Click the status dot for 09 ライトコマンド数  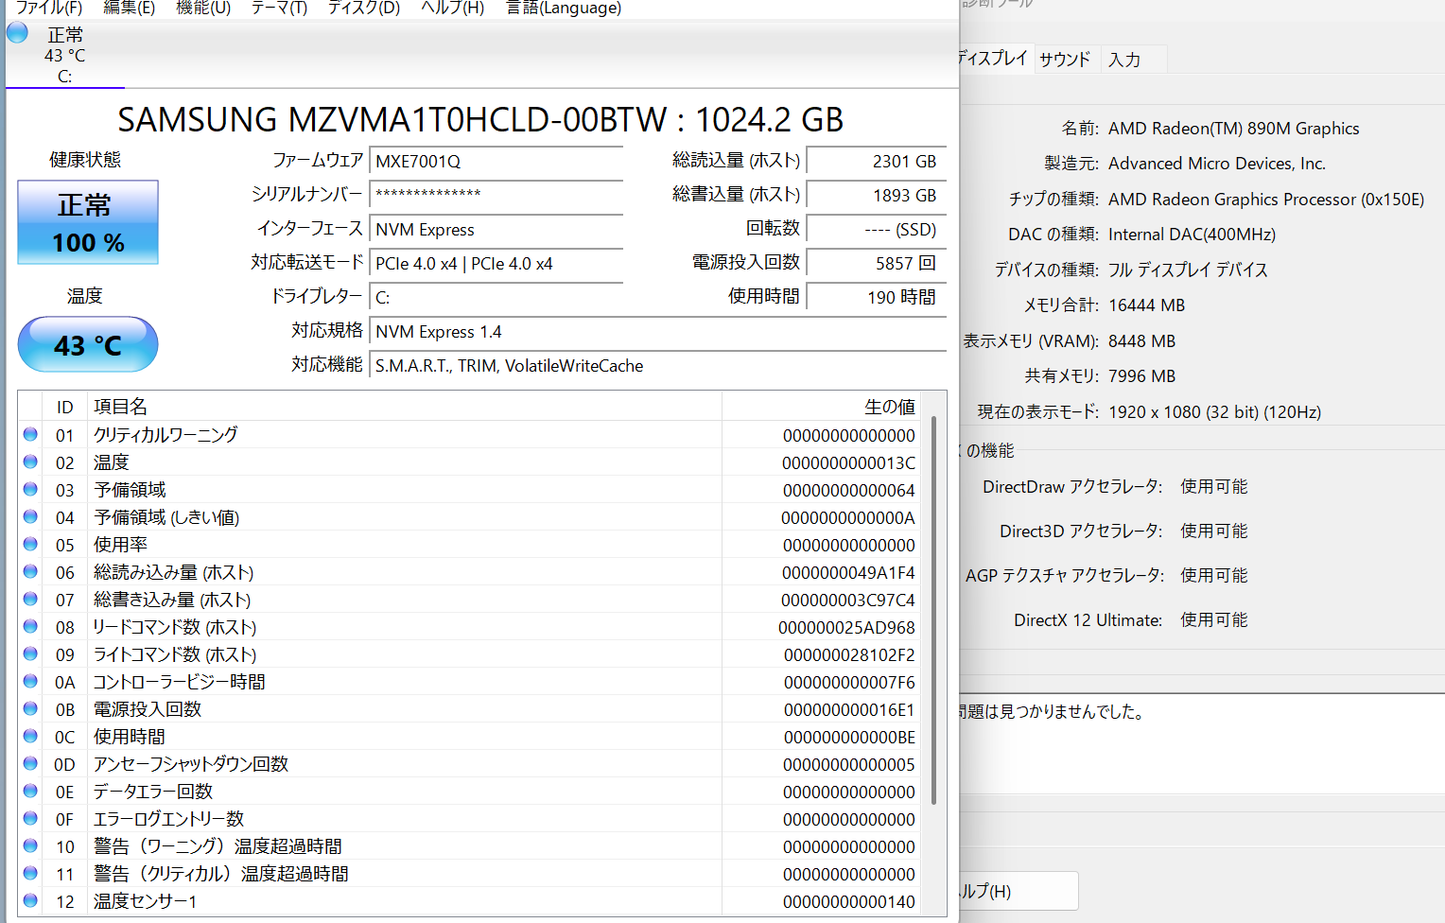tap(31, 654)
